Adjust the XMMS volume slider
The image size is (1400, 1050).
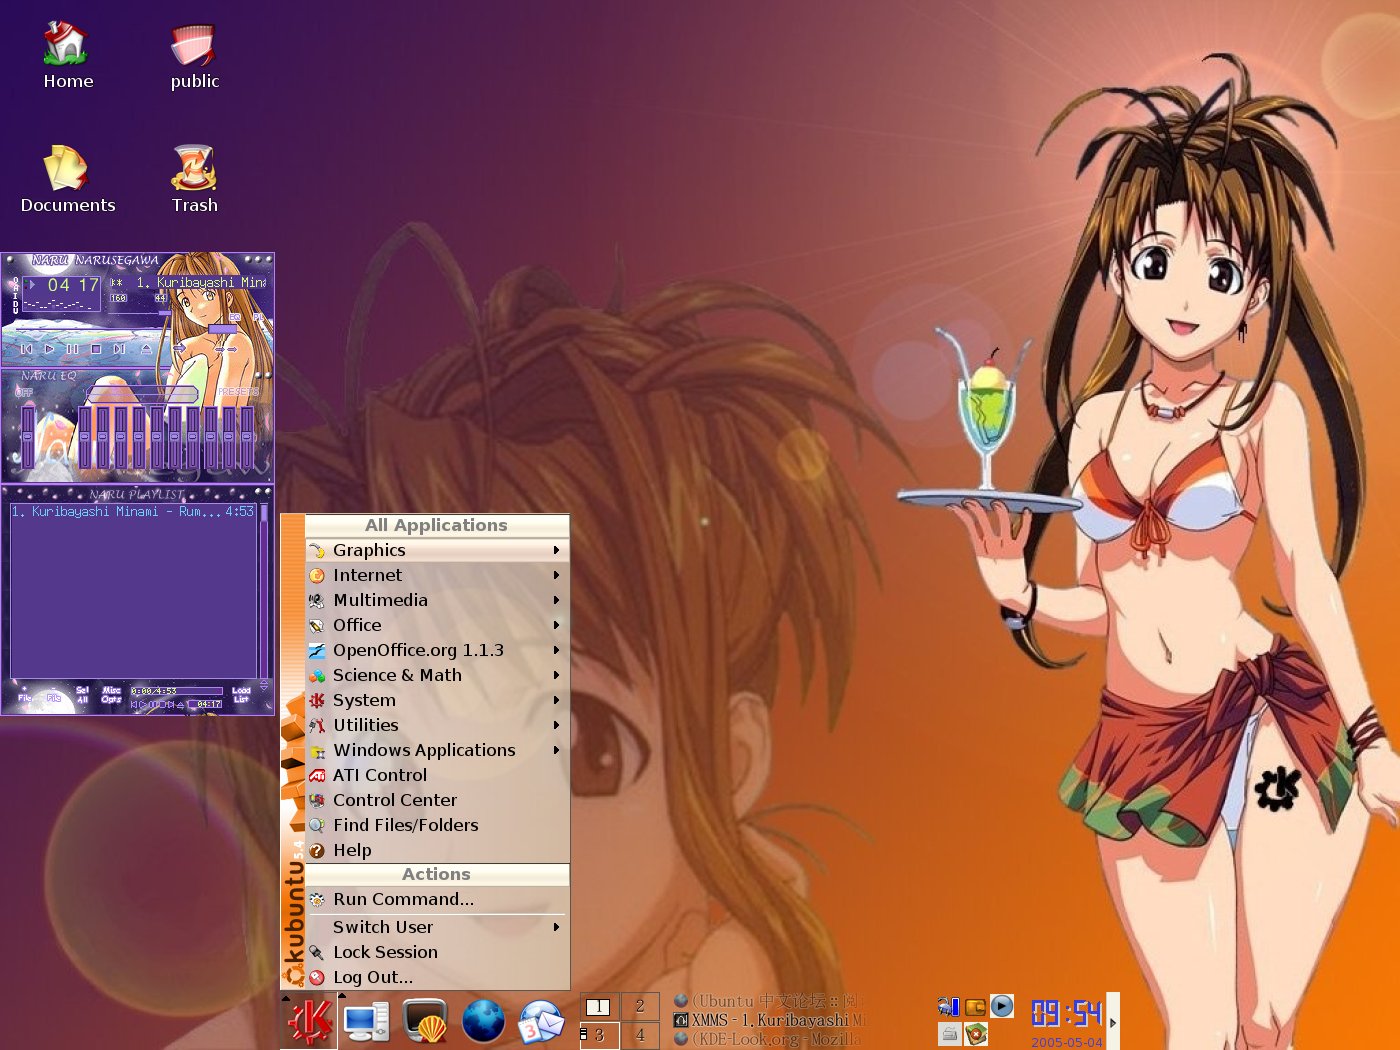point(140,313)
